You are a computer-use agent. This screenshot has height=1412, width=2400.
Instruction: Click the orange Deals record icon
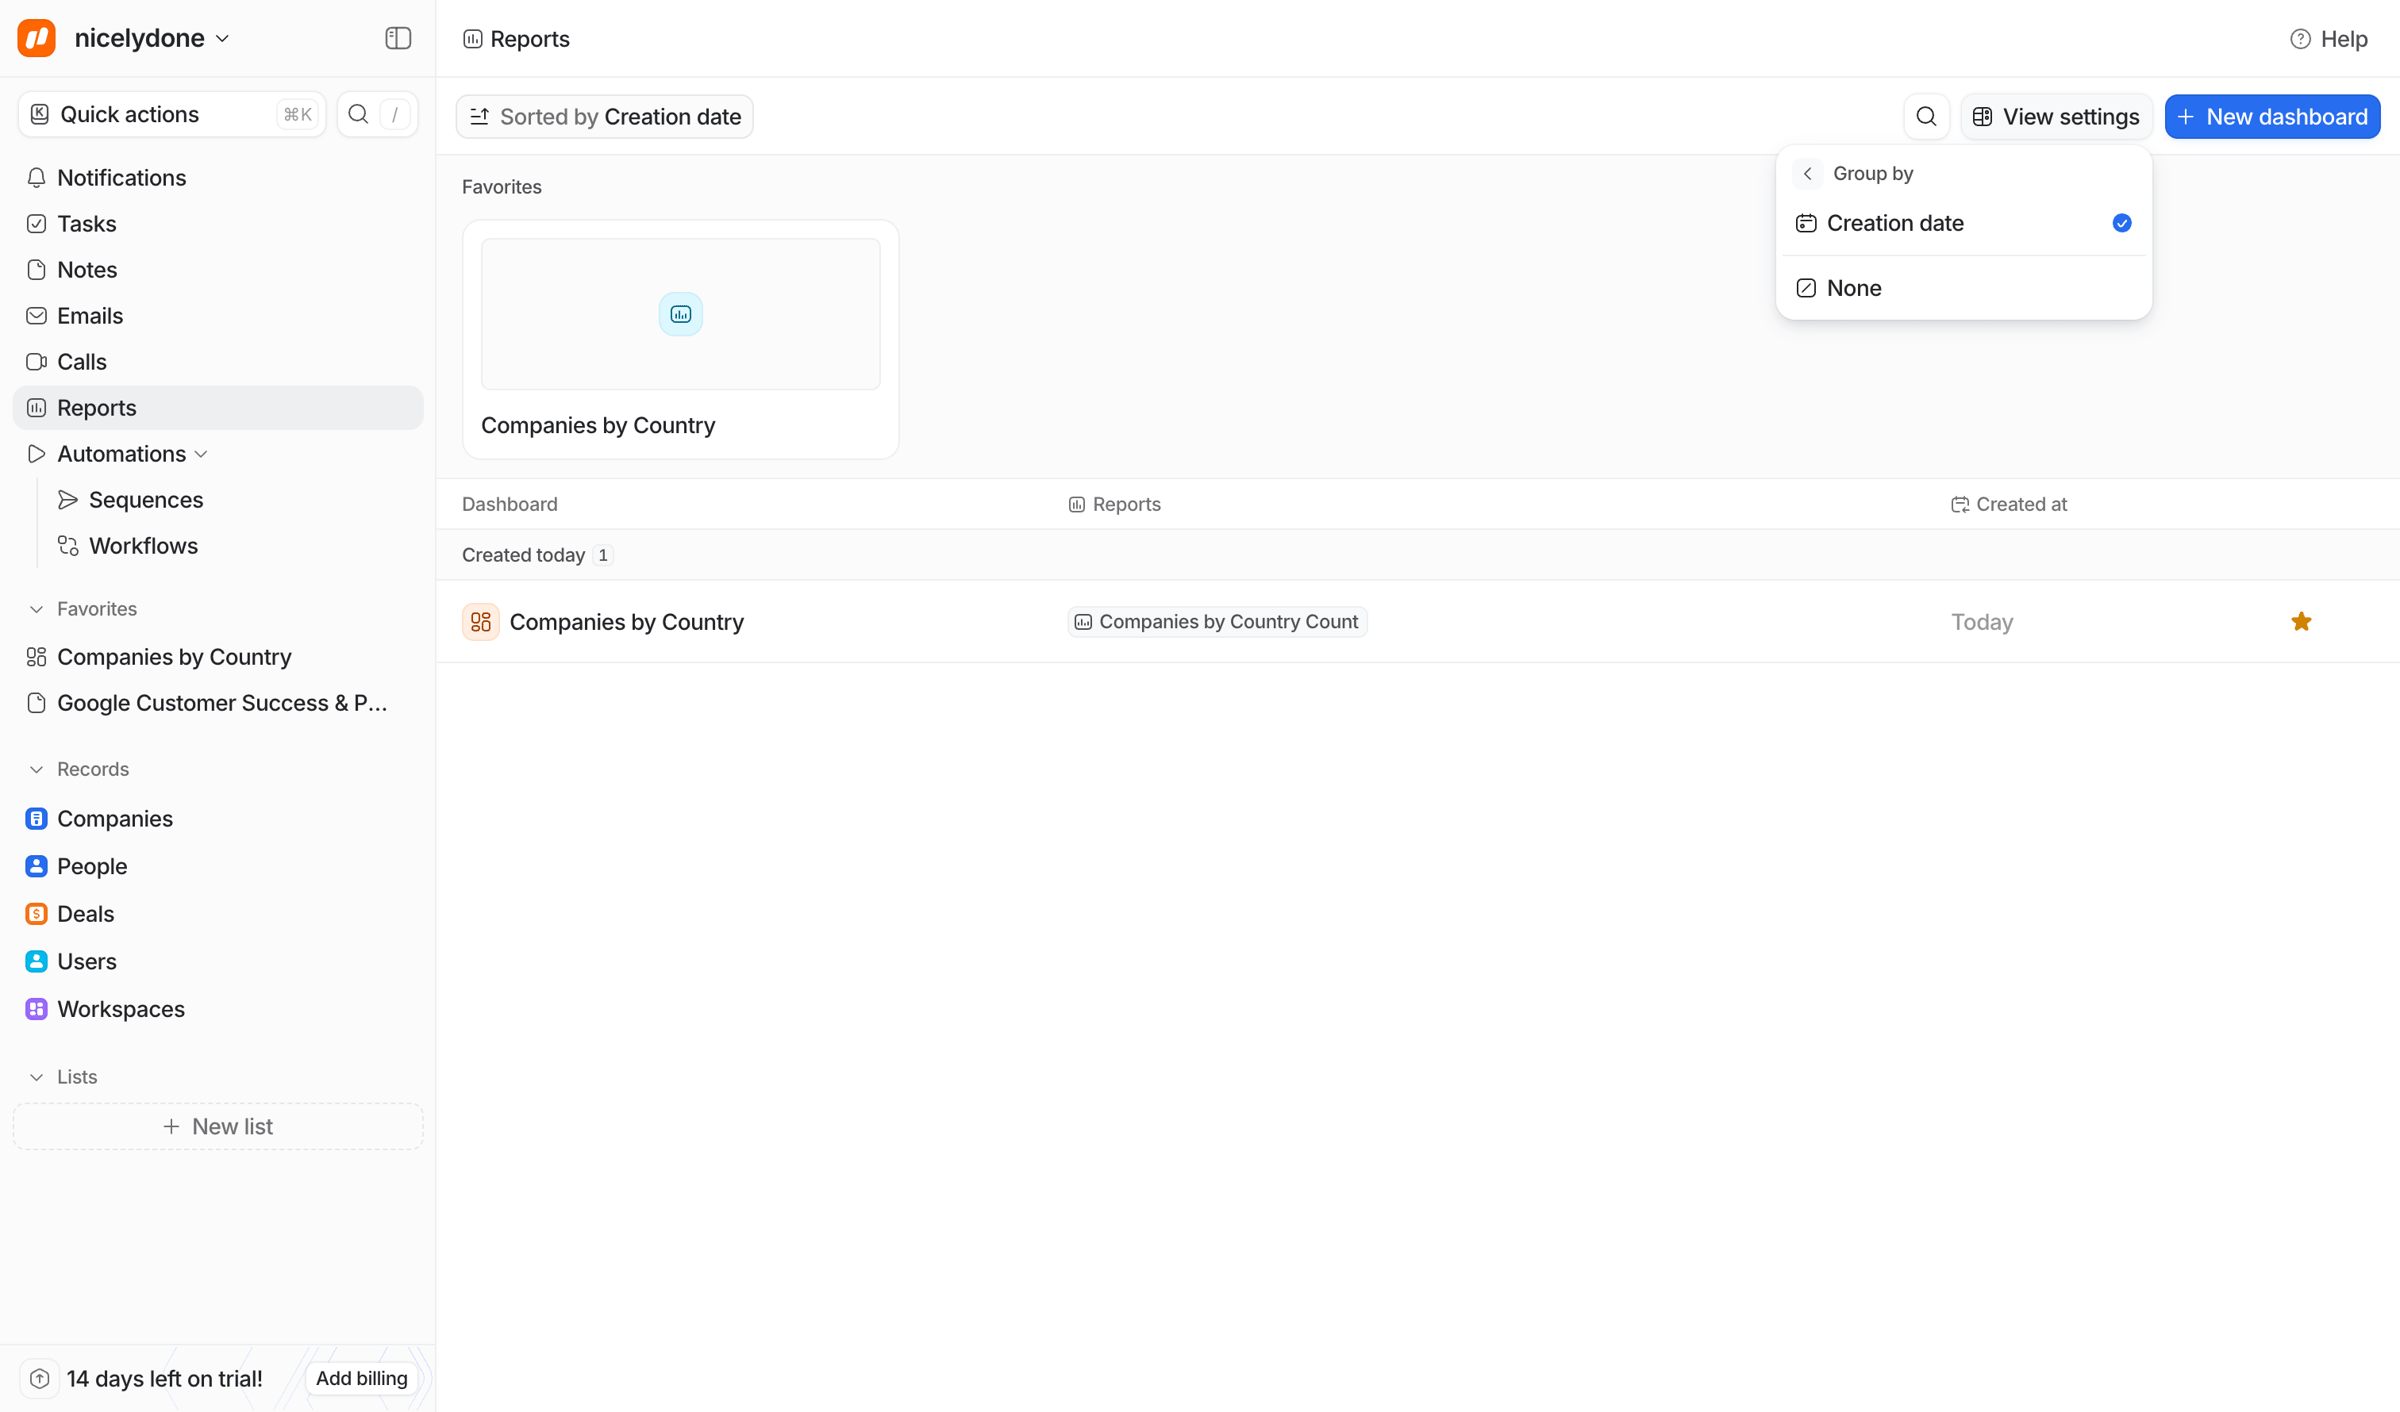pos(36,914)
